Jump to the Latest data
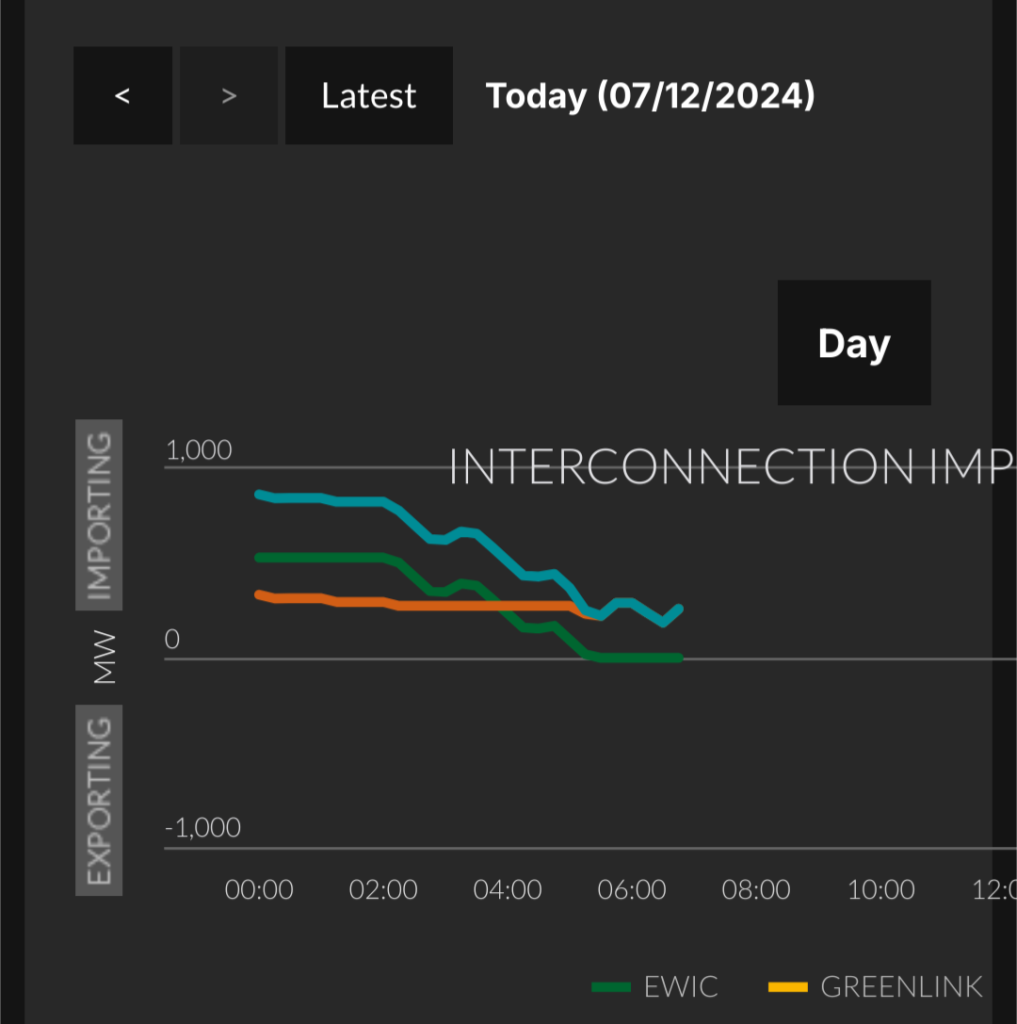Image resolution: width=1017 pixels, height=1024 pixels. coord(369,95)
